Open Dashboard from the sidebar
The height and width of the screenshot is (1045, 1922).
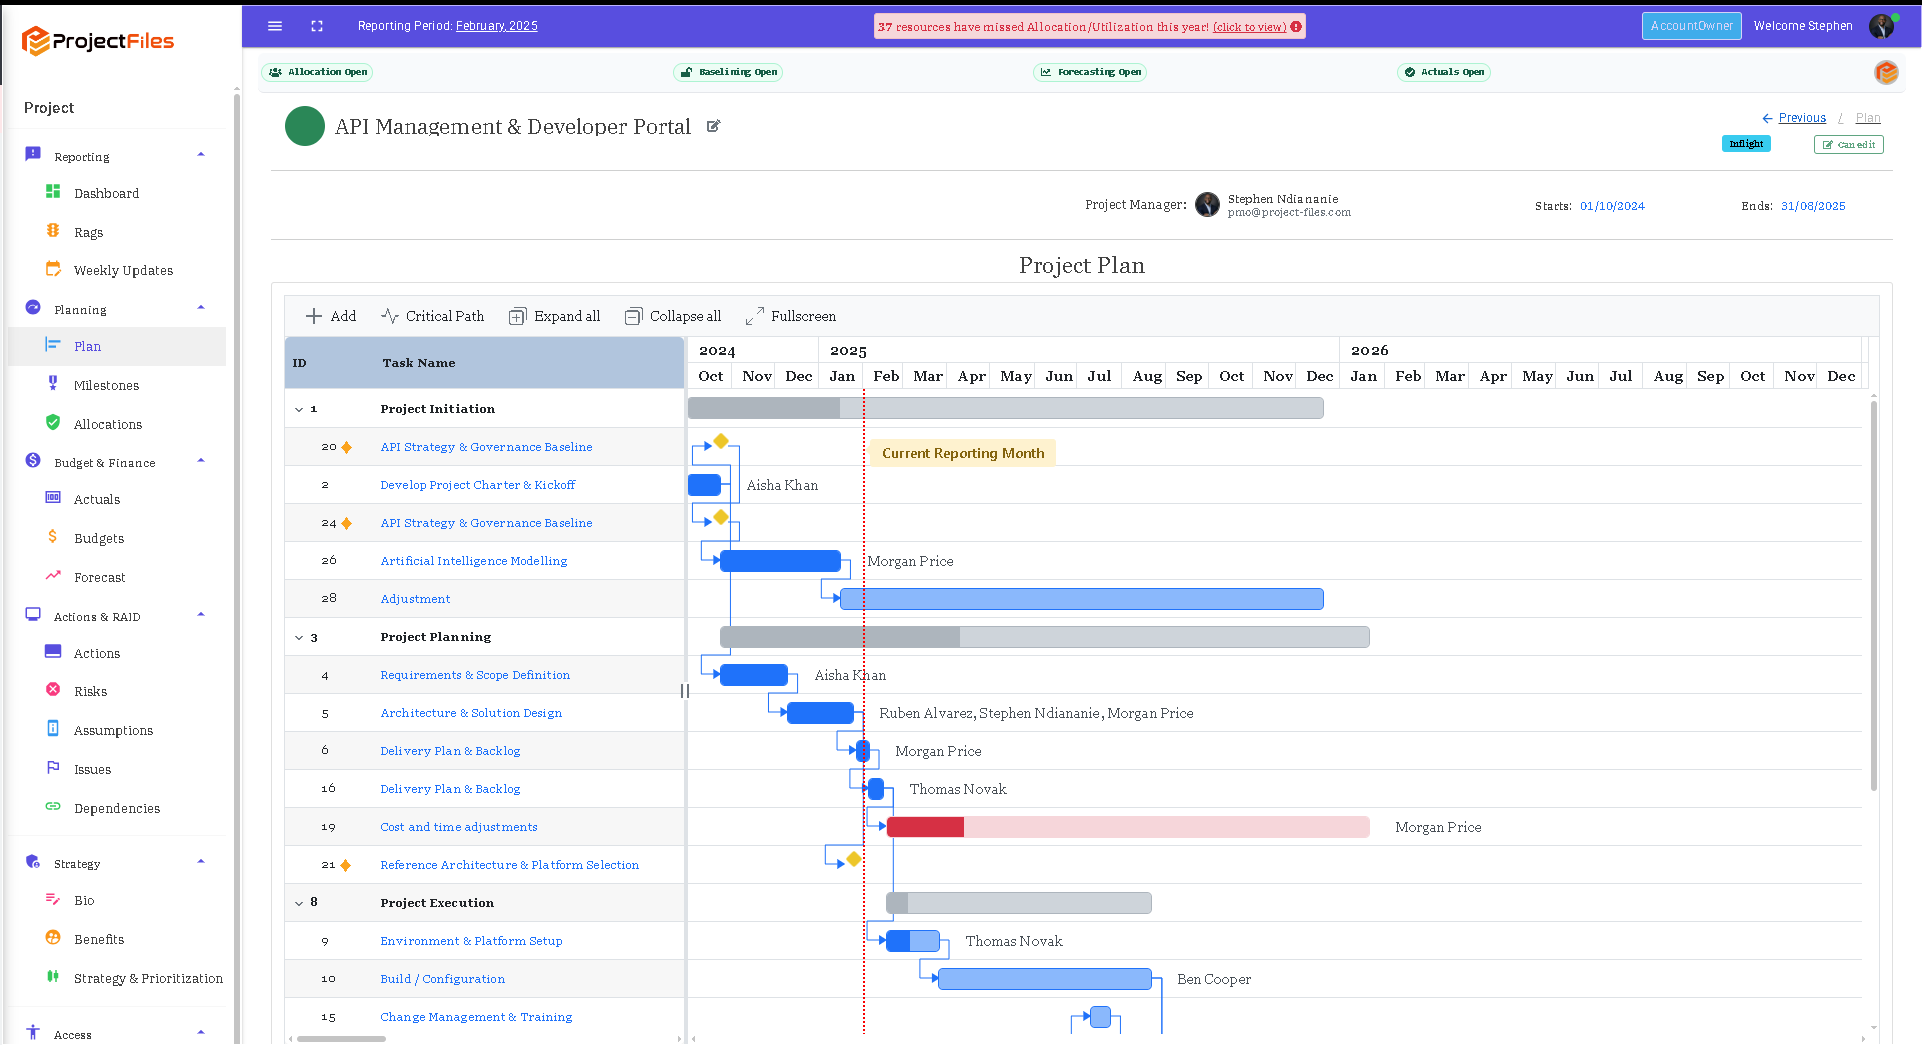(x=106, y=193)
